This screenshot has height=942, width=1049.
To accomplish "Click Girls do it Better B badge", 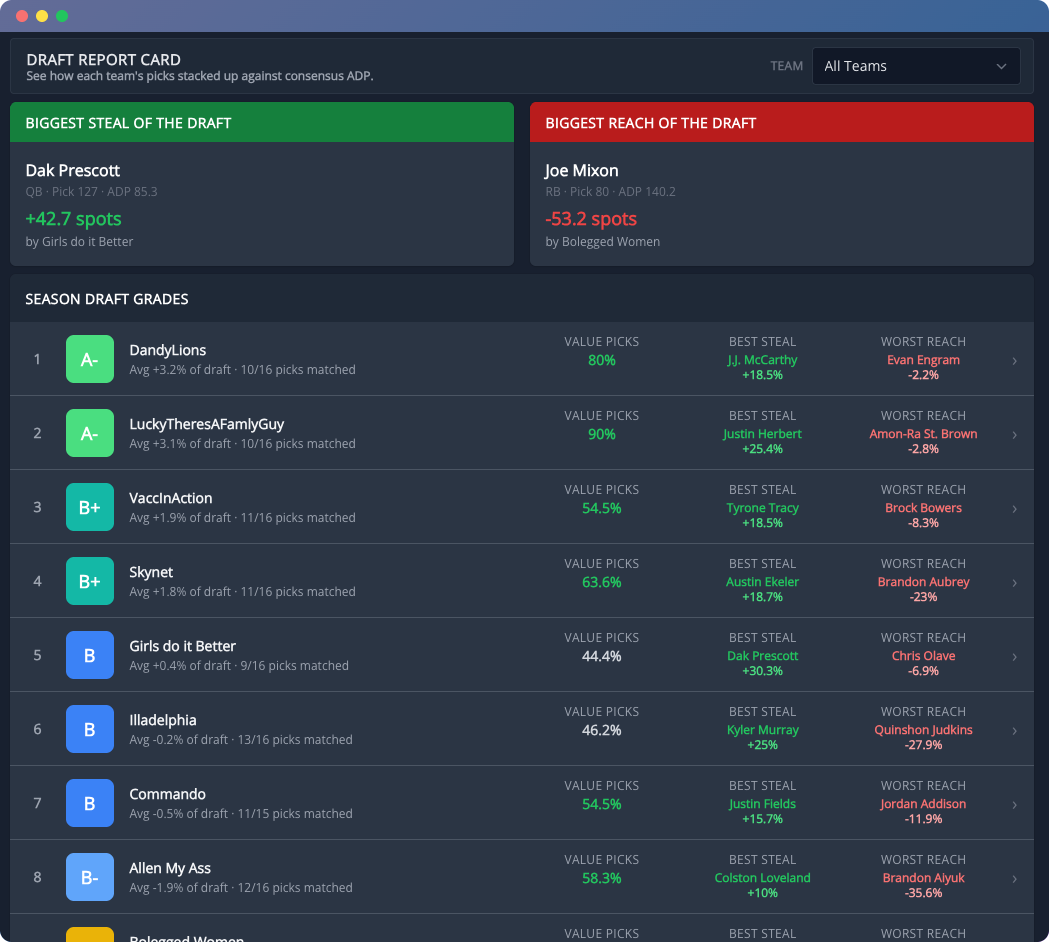I will tap(90, 655).
